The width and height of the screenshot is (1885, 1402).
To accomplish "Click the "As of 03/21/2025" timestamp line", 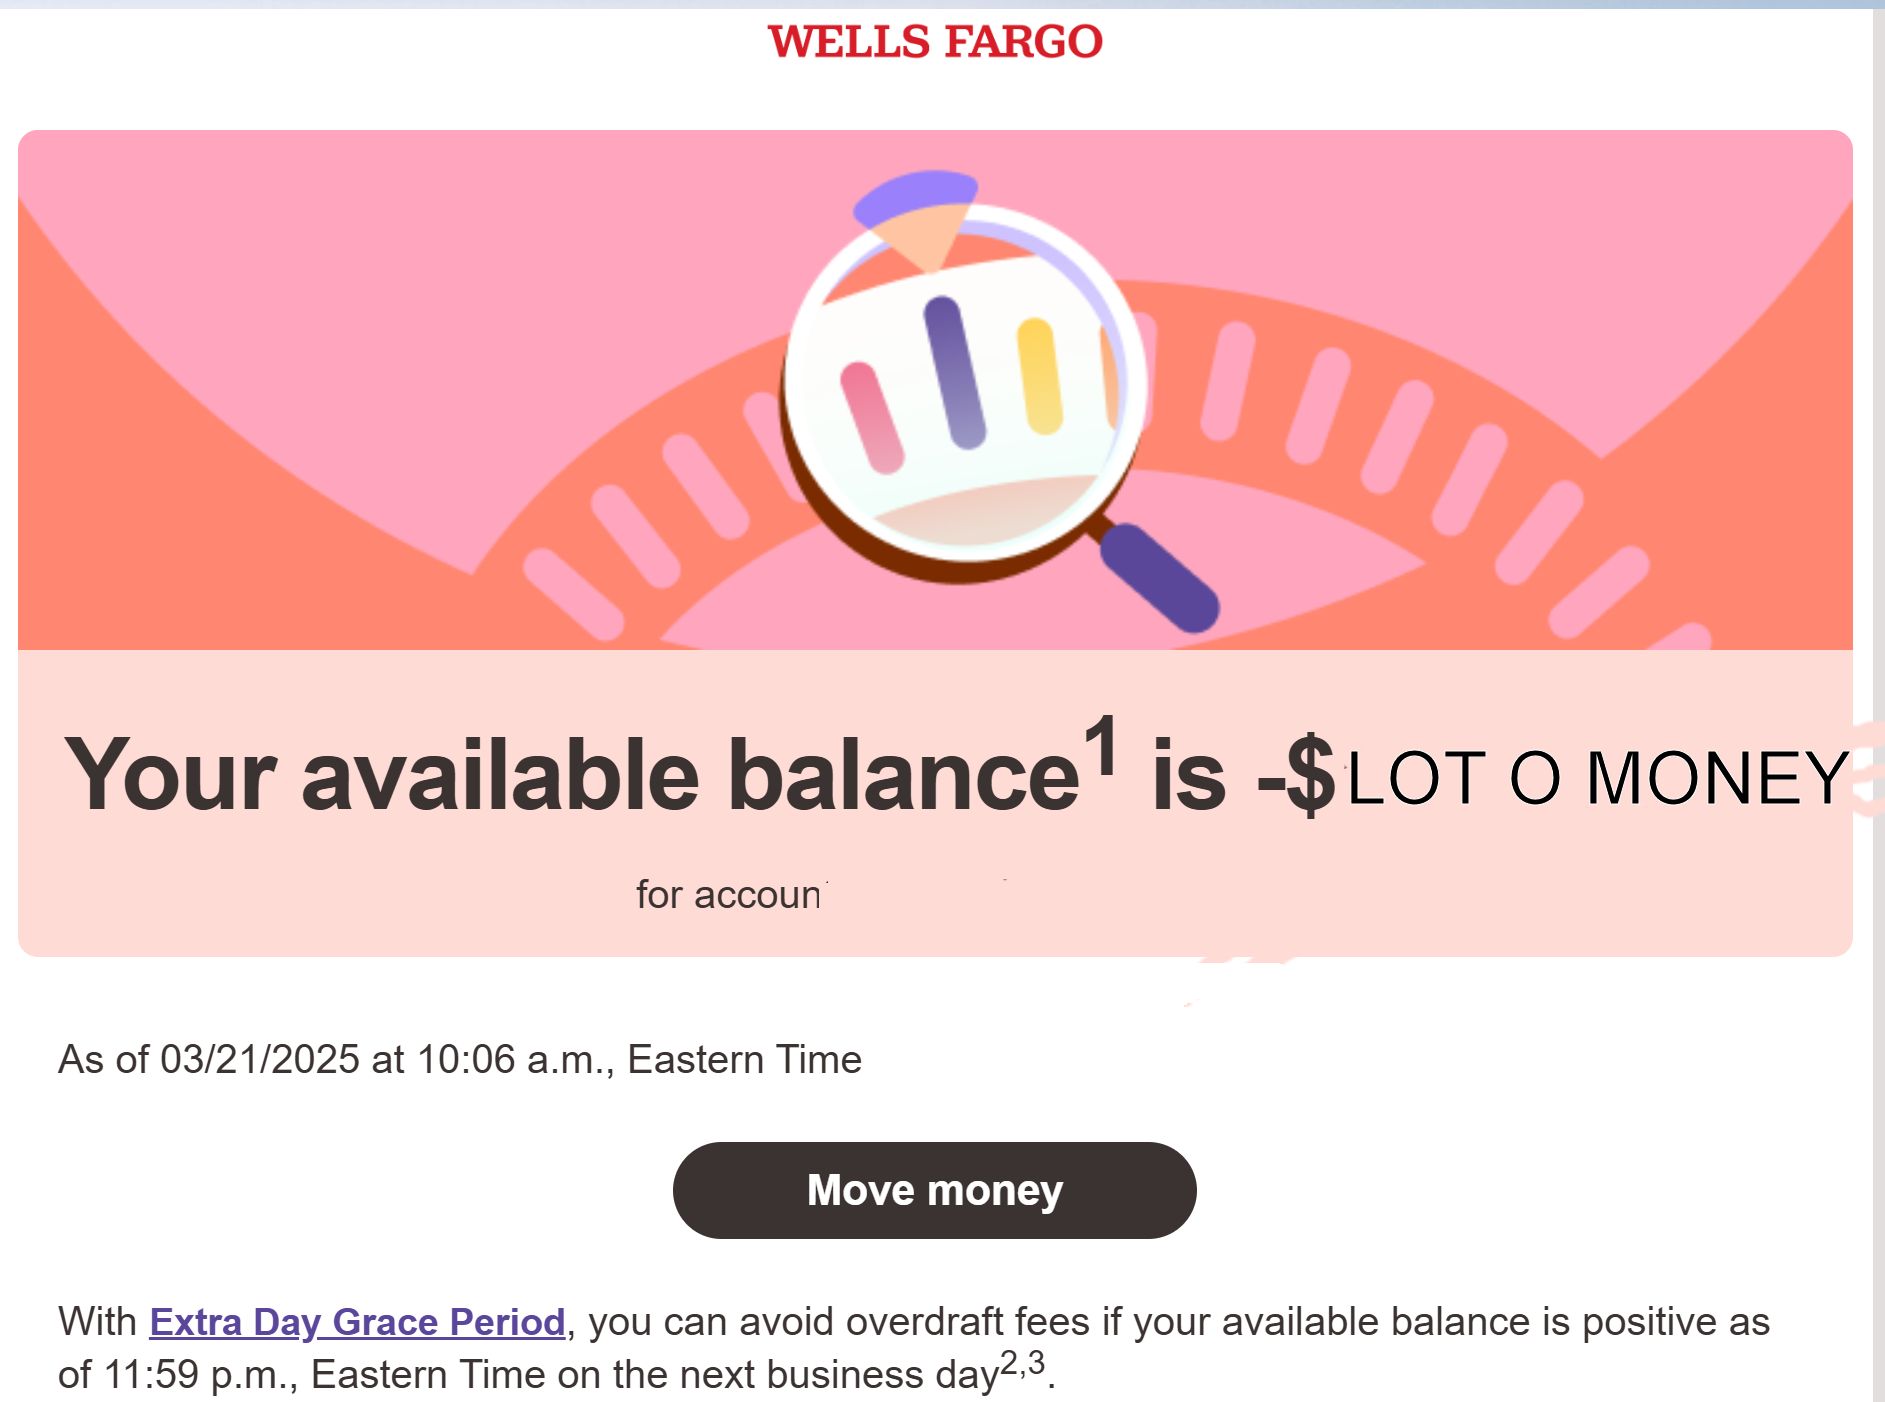I will pos(460,1060).
